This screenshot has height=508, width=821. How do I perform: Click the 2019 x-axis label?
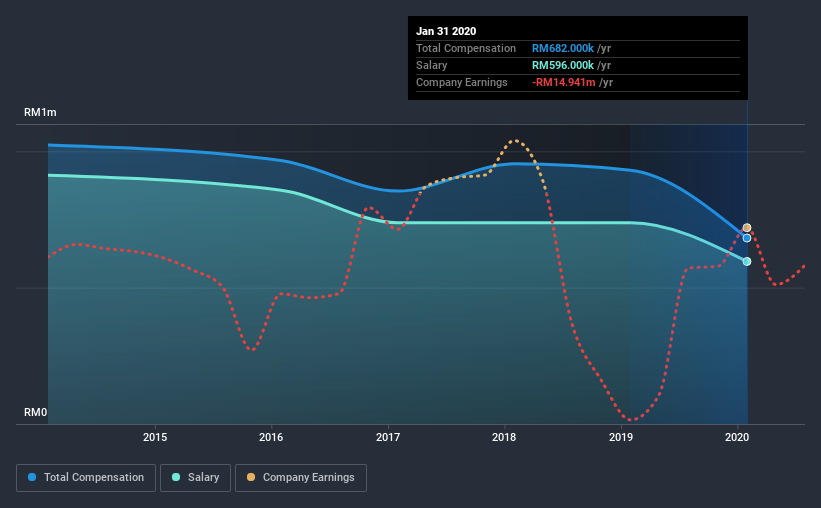[621, 437]
